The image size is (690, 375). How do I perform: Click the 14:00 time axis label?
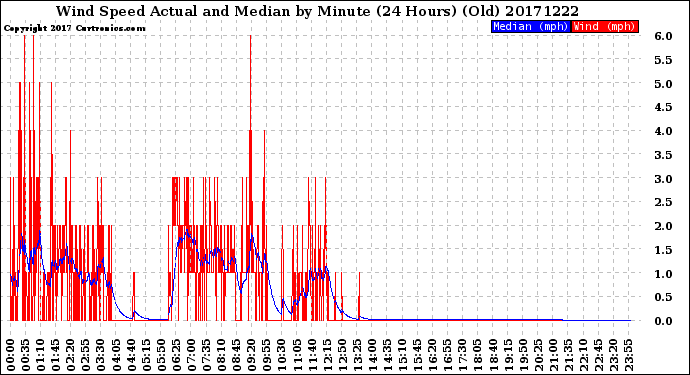click(372, 355)
